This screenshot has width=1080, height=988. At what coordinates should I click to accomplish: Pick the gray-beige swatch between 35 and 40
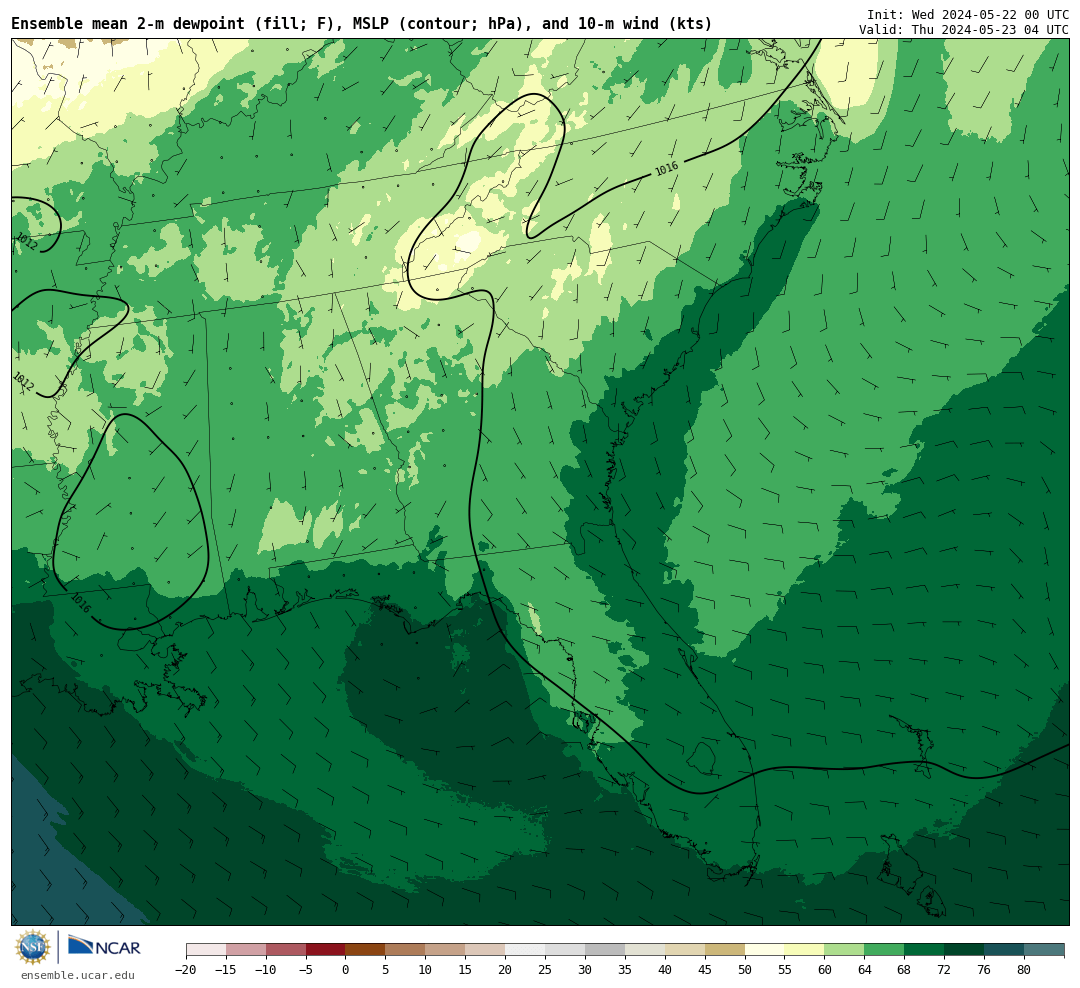[645, 950]
